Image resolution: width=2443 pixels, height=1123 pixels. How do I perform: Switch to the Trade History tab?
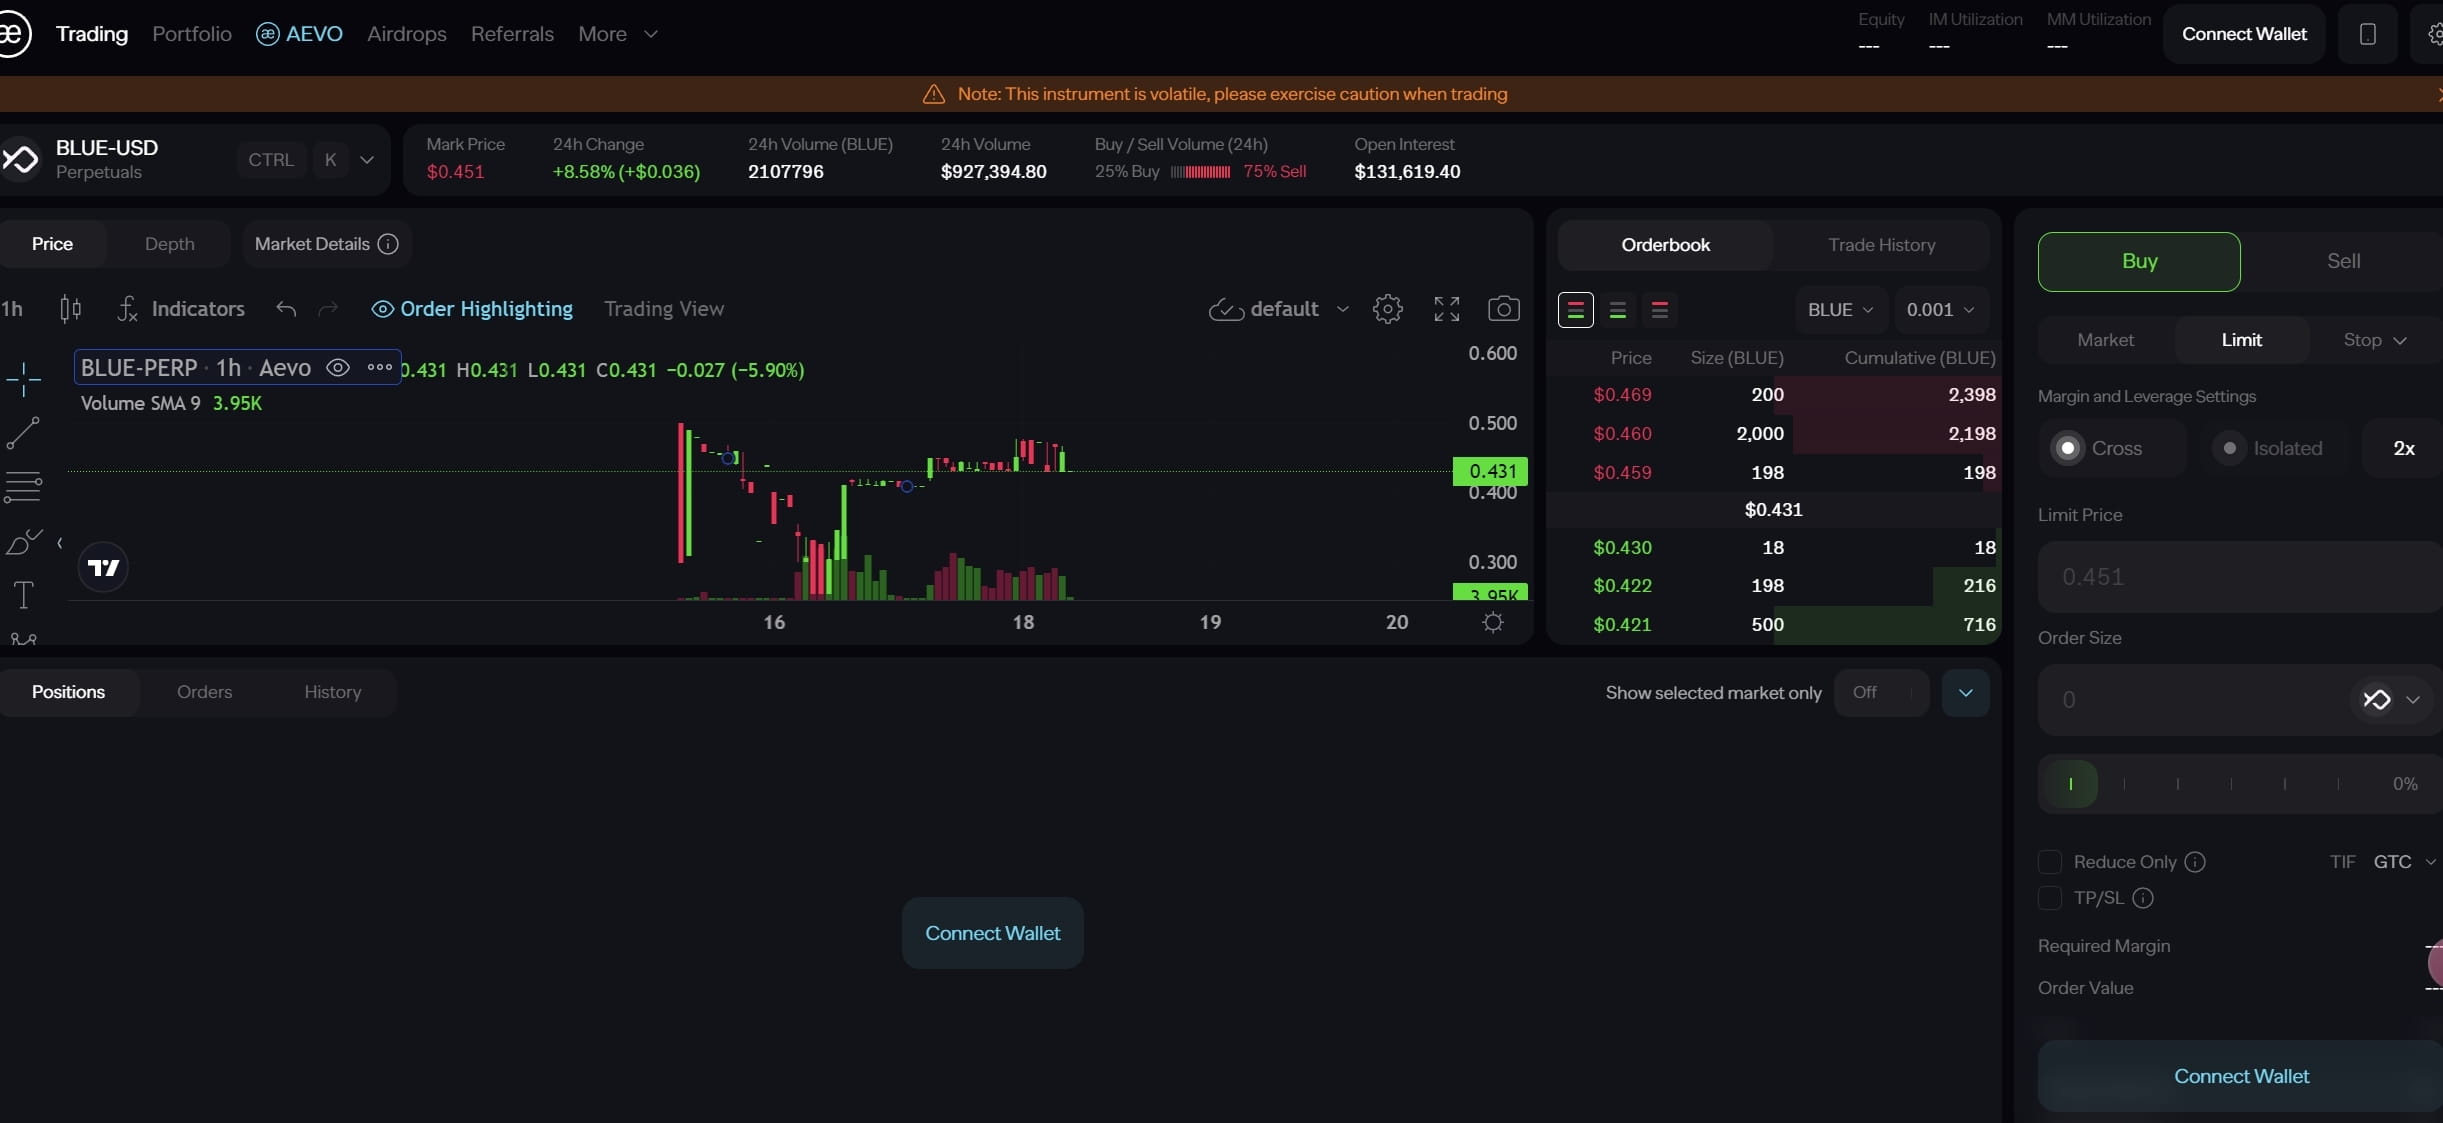coord(1881,245)
